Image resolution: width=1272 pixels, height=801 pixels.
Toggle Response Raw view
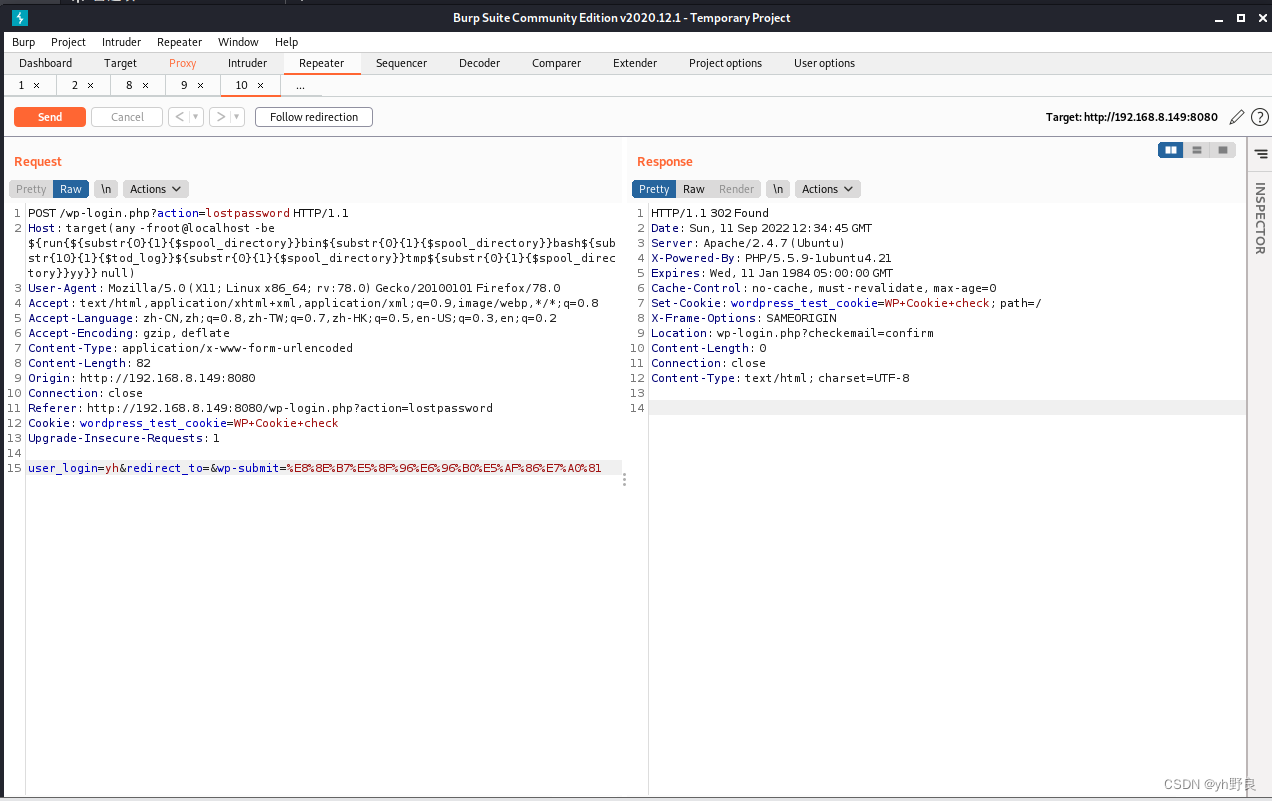point(694,189)
